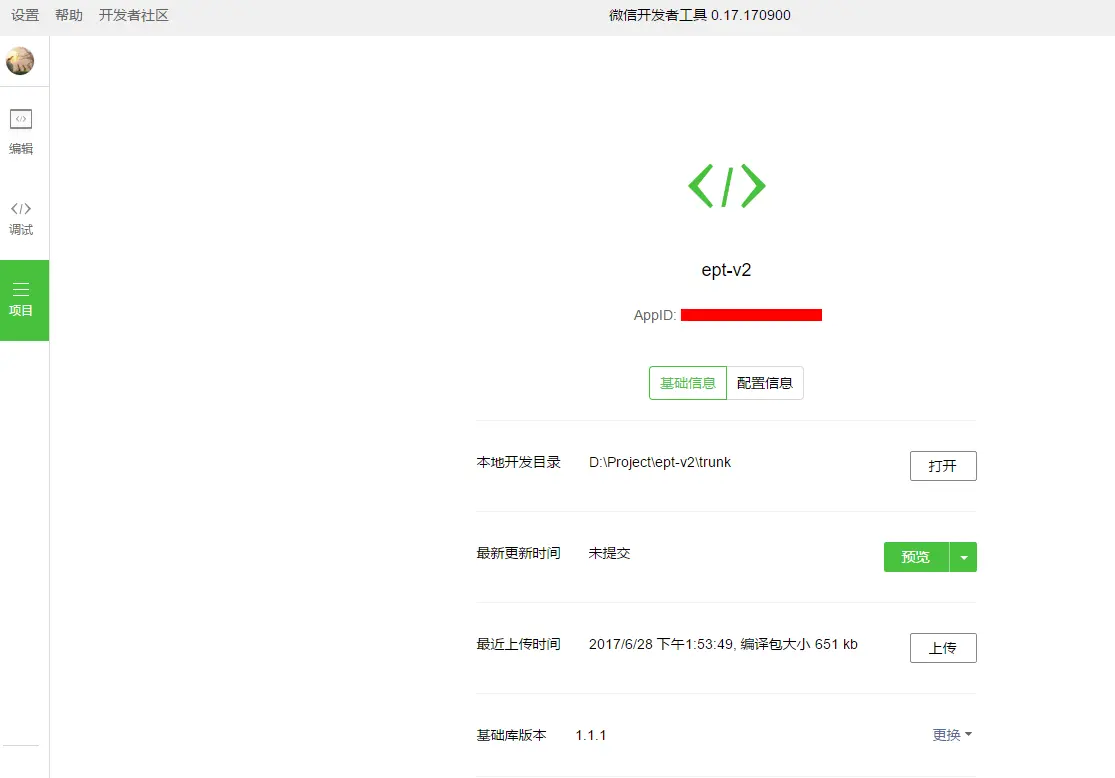1115x778 pixels.
Task: Click the 微信开发者工具 0.17.170900 title
Action: [700, 15]
